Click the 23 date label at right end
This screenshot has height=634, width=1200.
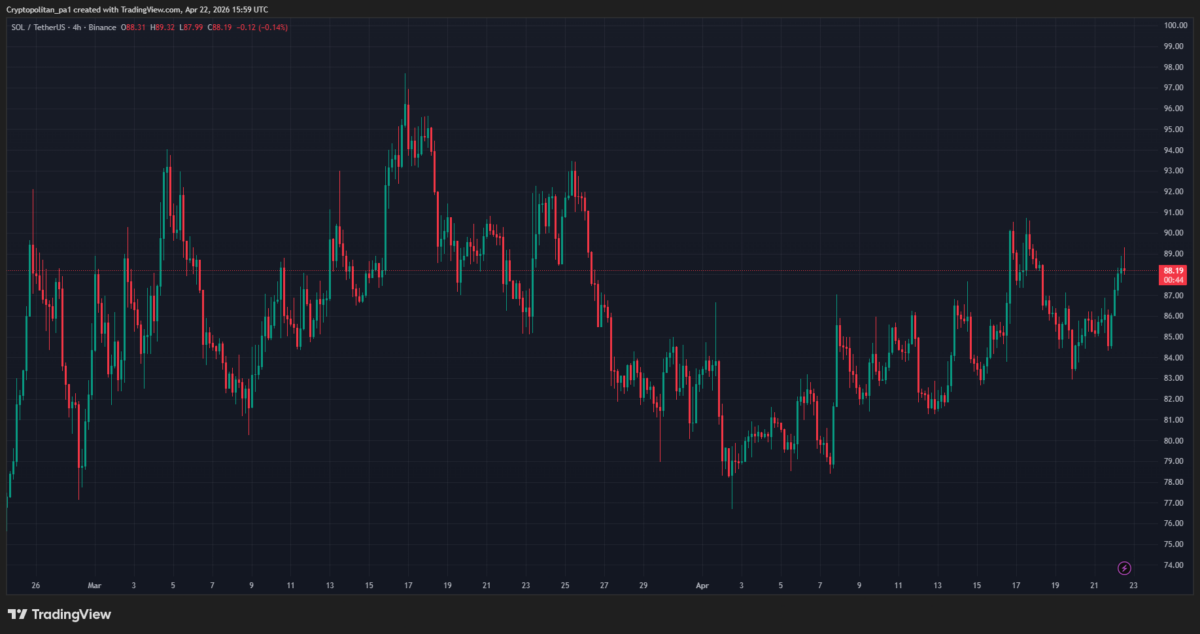[1132, 586]
